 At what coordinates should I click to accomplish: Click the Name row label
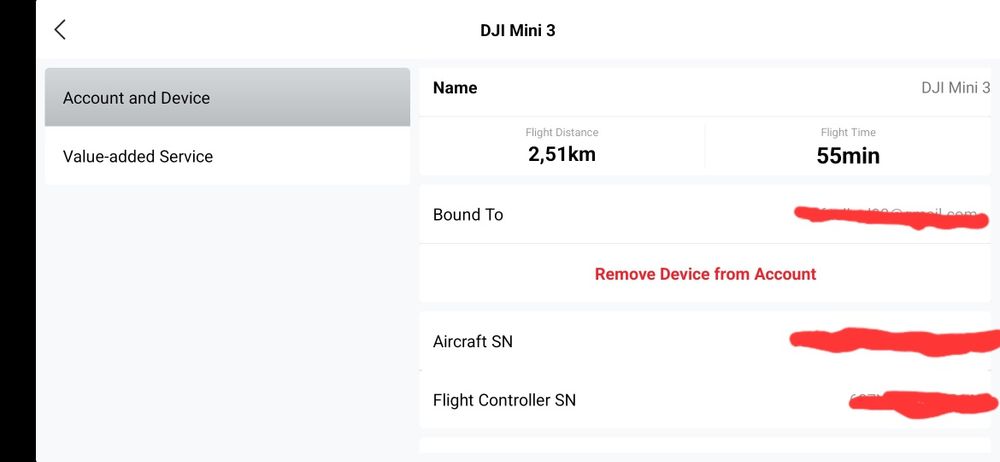[x=455, y=88]
